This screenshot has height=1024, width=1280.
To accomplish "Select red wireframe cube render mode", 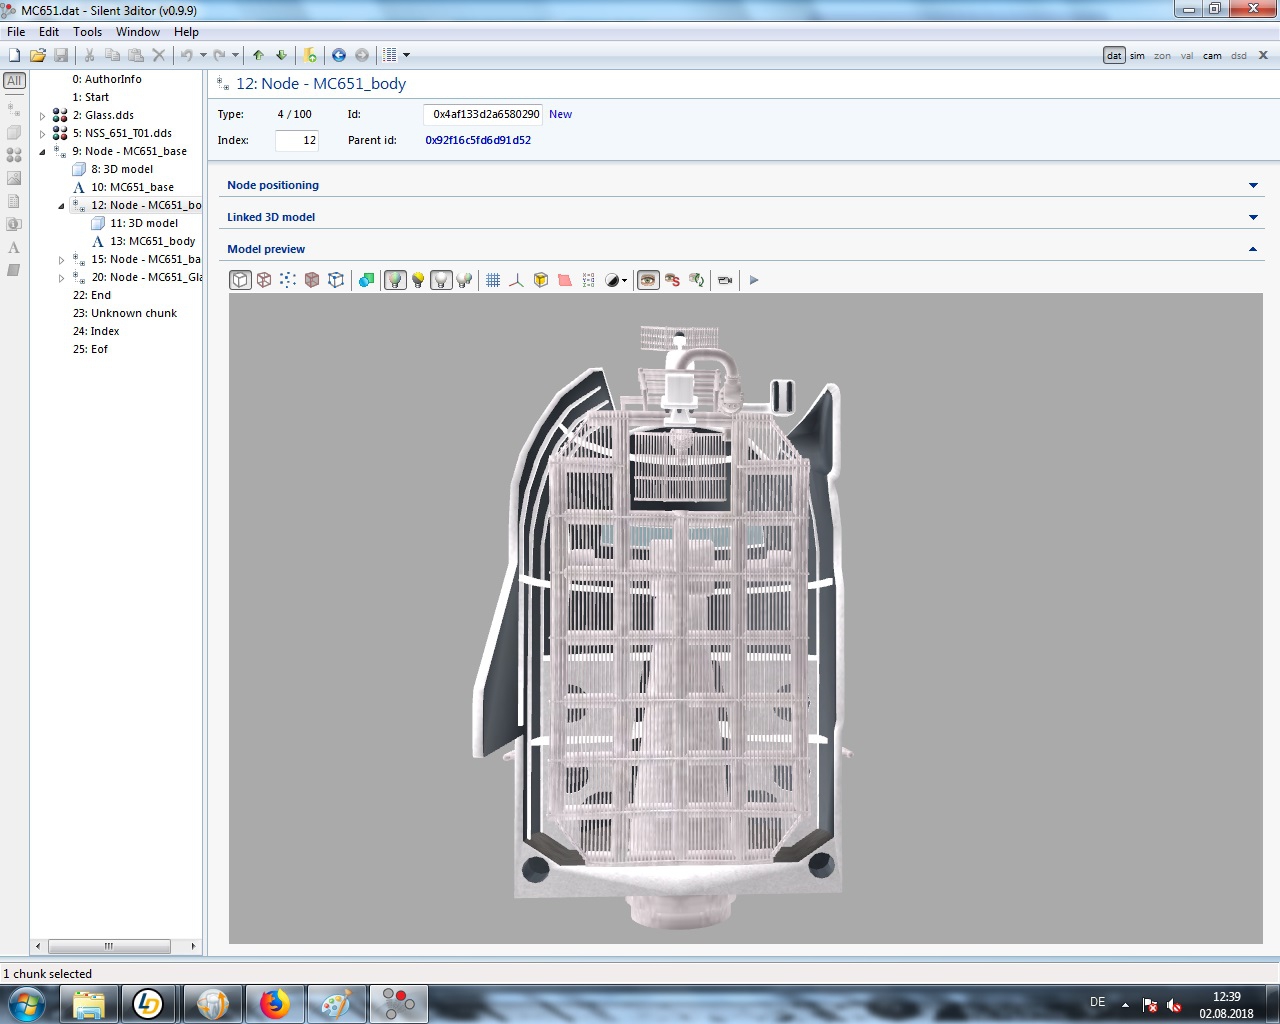I will click(264, 280).
